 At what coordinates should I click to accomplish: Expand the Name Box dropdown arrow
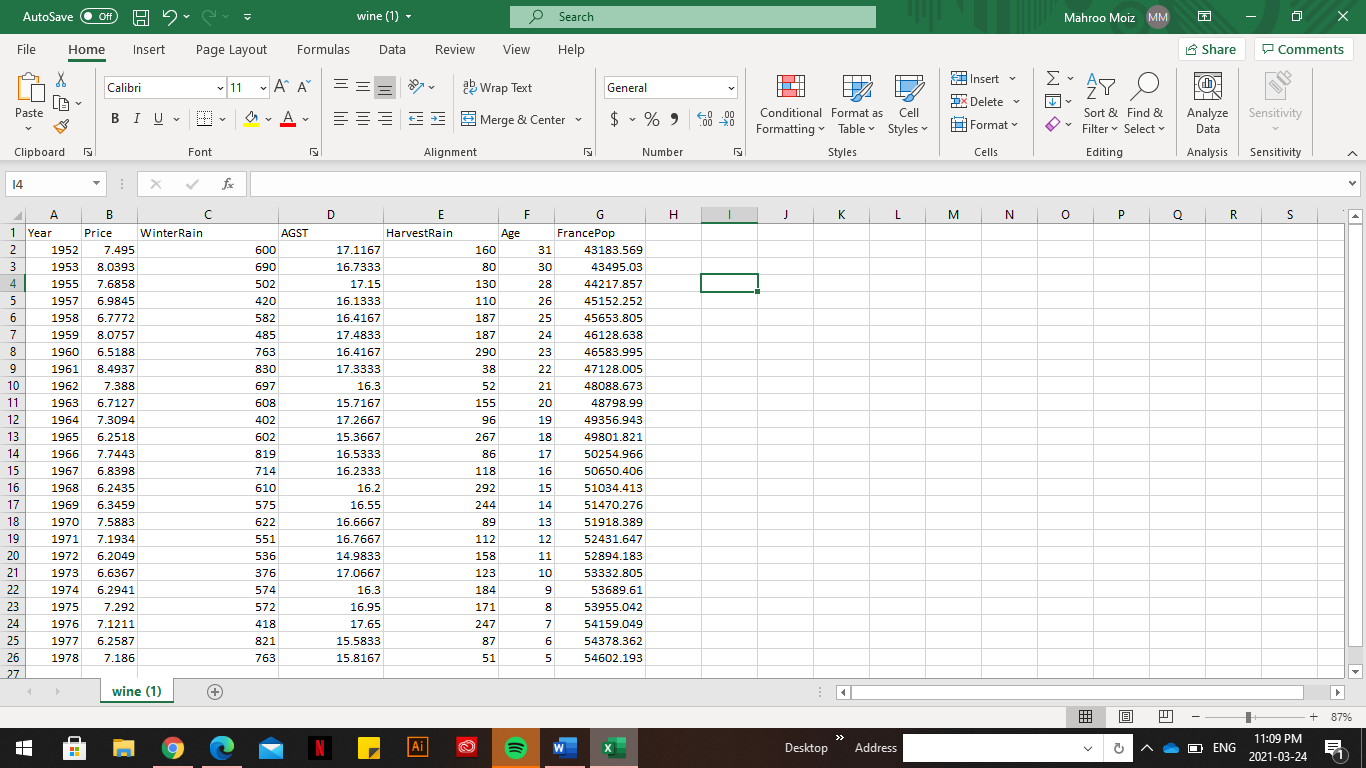click(95, 184)
